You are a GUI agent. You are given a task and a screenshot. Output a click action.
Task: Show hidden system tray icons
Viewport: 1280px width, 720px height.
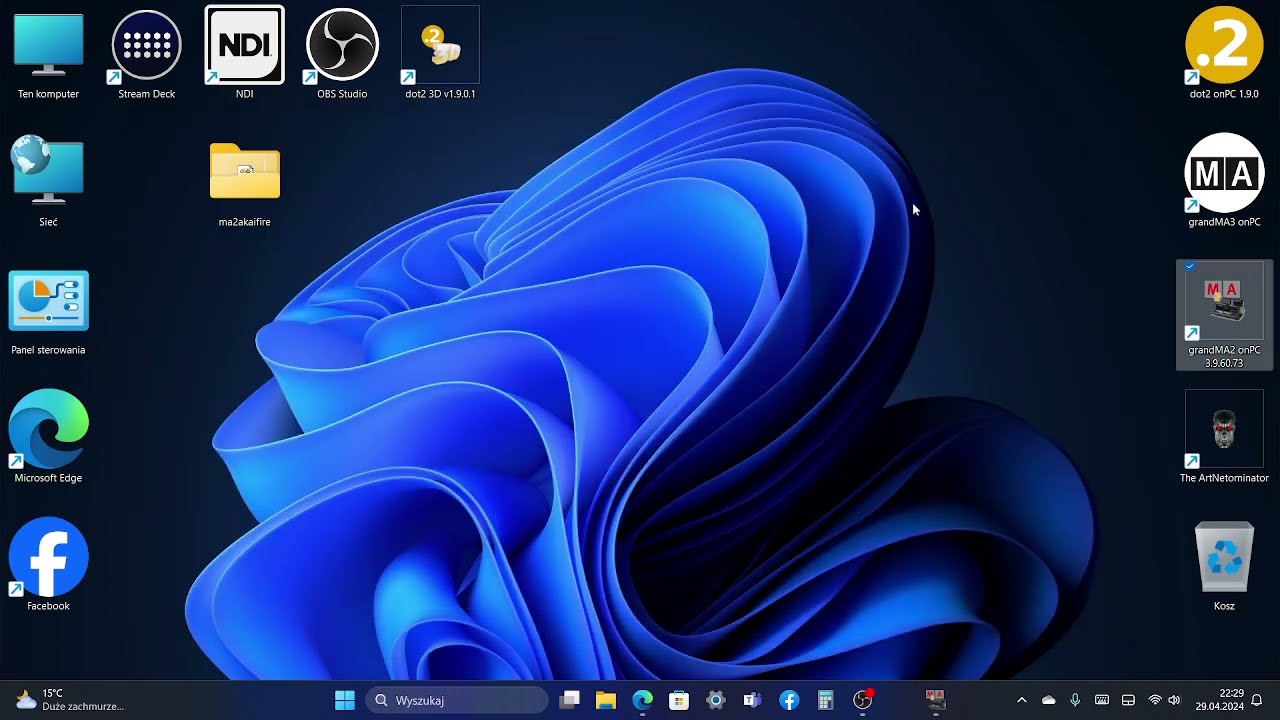(1021, 700)
